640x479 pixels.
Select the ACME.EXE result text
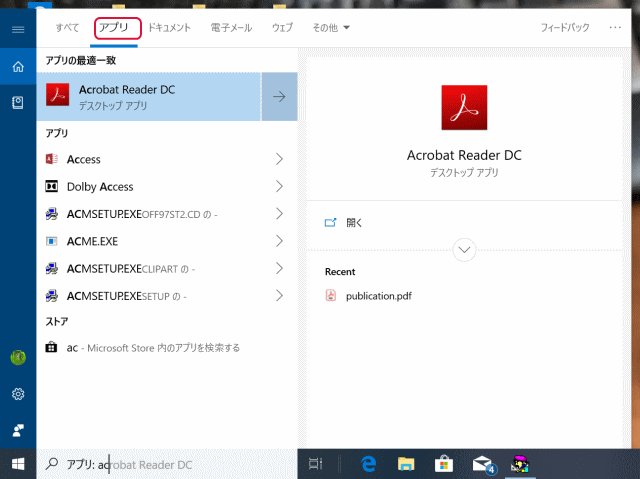click(92, 241)
